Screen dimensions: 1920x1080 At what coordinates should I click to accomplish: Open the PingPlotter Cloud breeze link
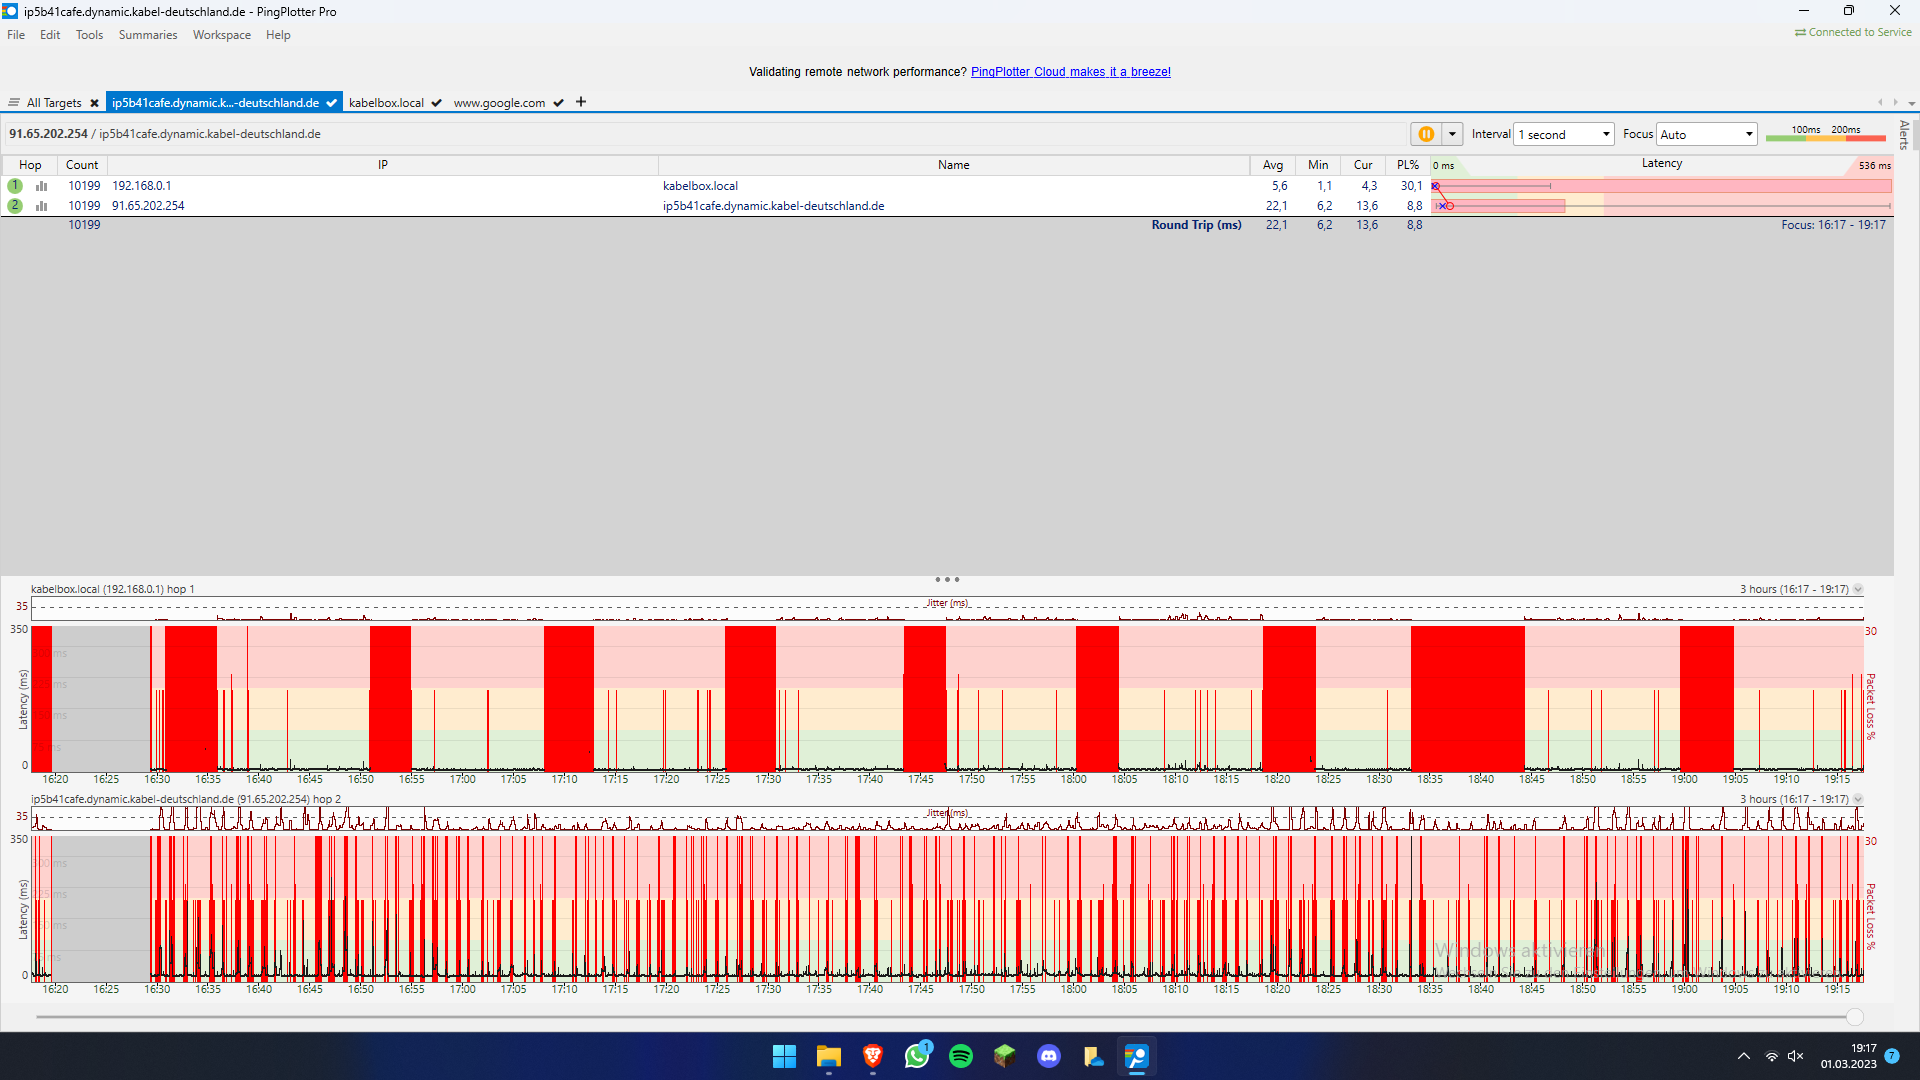pyautogui.click(x=1070, y=71)
